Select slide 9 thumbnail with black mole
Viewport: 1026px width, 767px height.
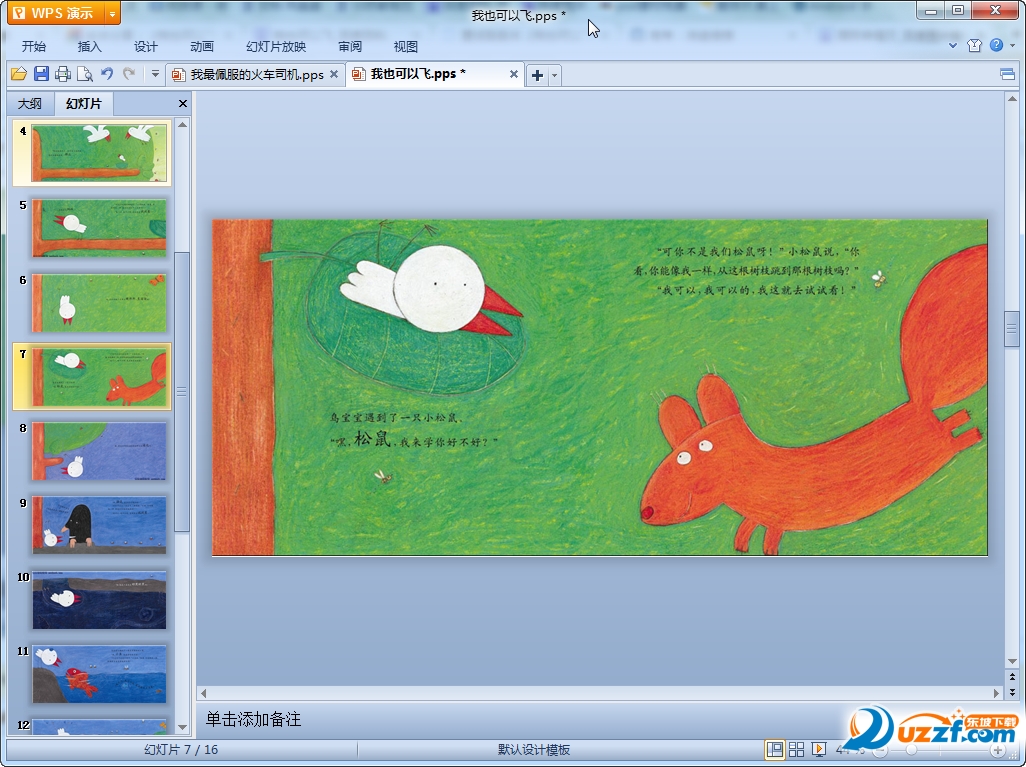[99, 525]
